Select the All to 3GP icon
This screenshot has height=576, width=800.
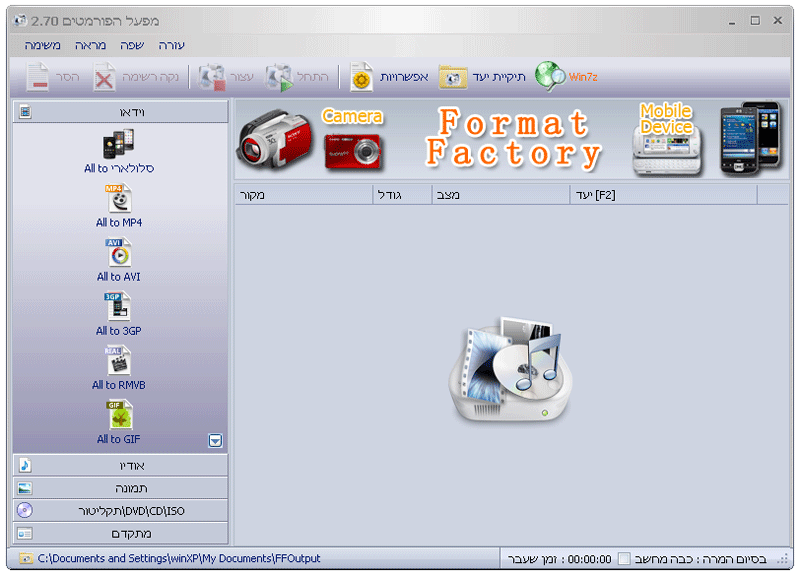pos(118,307)
